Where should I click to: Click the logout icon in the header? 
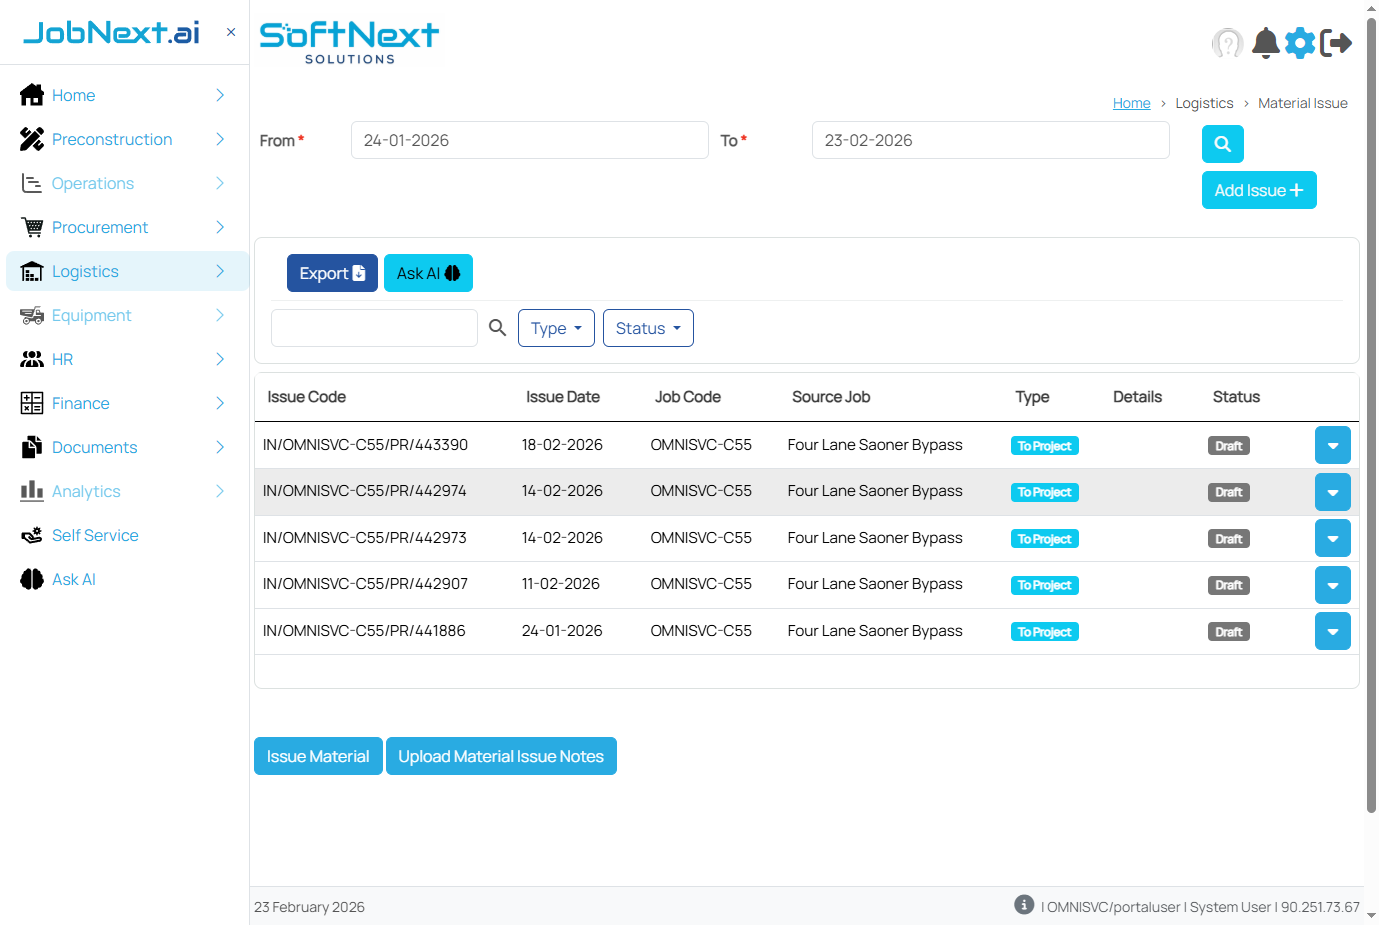[1337, 43]
